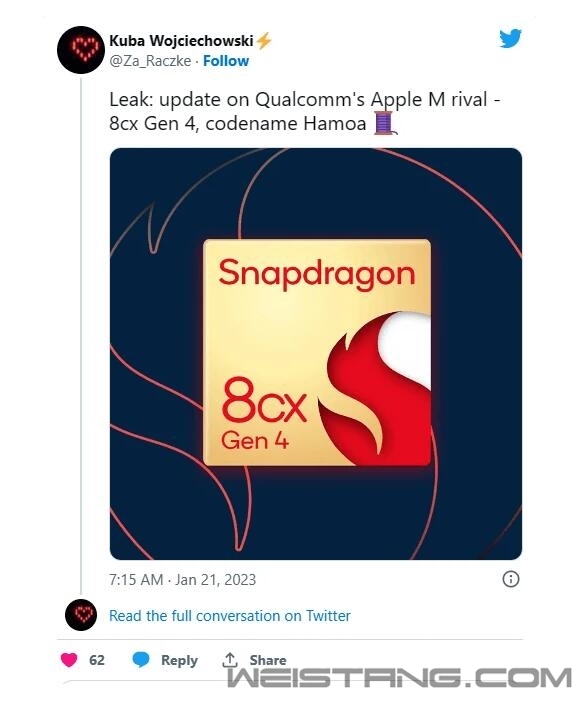Viewport: 585px width, 701px height.
Task: Open the info circle icon by the timestamp
Action: (x=511, y=579)
